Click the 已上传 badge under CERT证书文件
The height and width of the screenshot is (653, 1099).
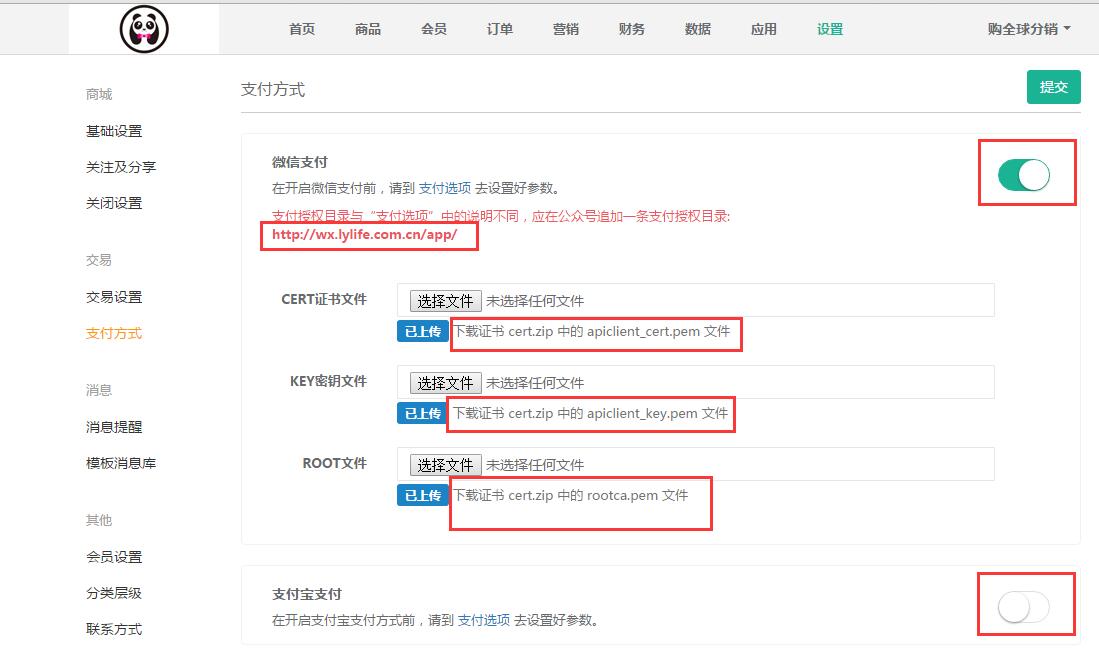coord(423,331)
